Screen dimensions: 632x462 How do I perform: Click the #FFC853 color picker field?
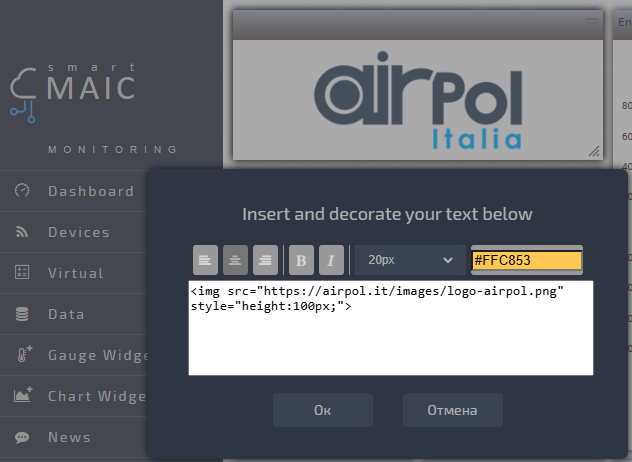526,260
